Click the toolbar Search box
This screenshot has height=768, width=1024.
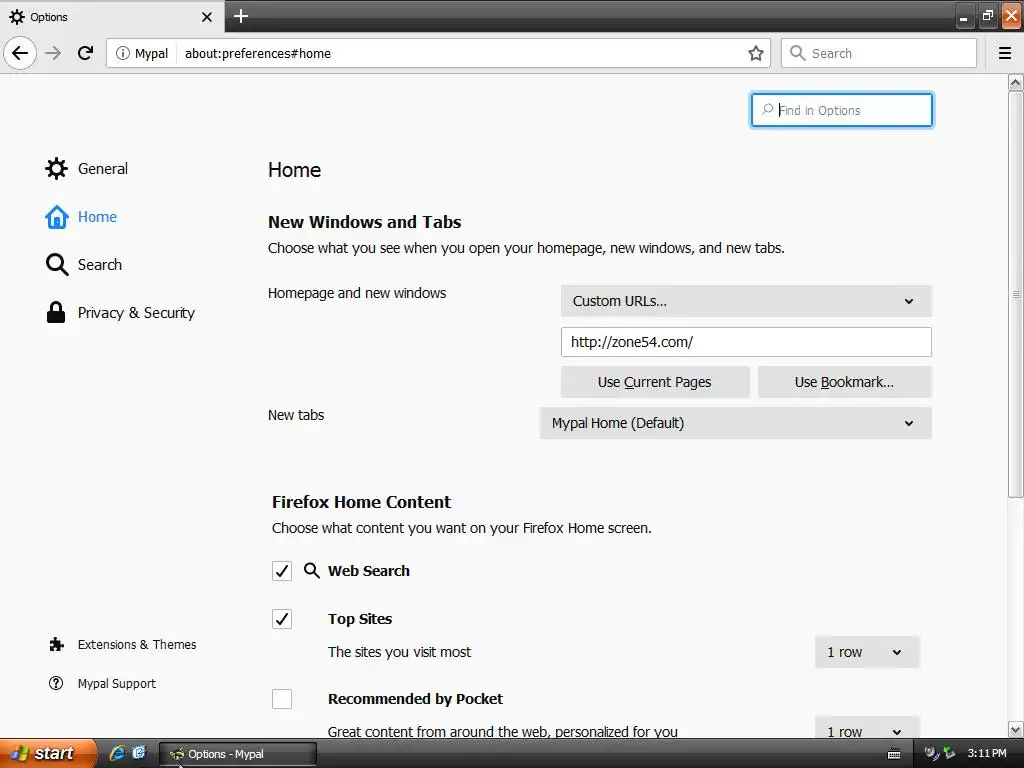[x=878, y=54]
